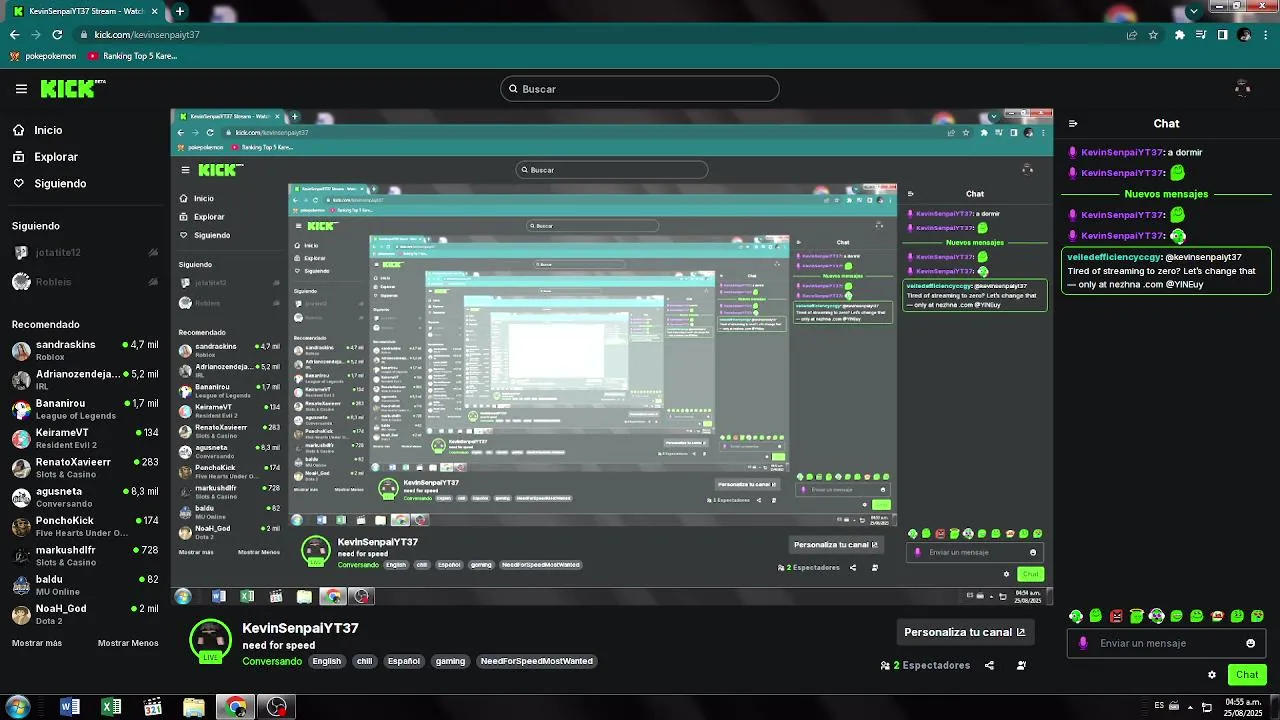This screenshot has height=720, width=1280.
Task: Open recommended channel agusneta
Action: click(85, 497)
